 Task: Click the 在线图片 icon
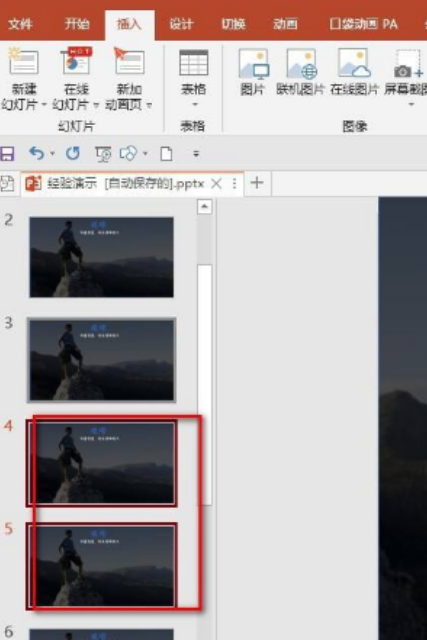[x=354, y=64]
